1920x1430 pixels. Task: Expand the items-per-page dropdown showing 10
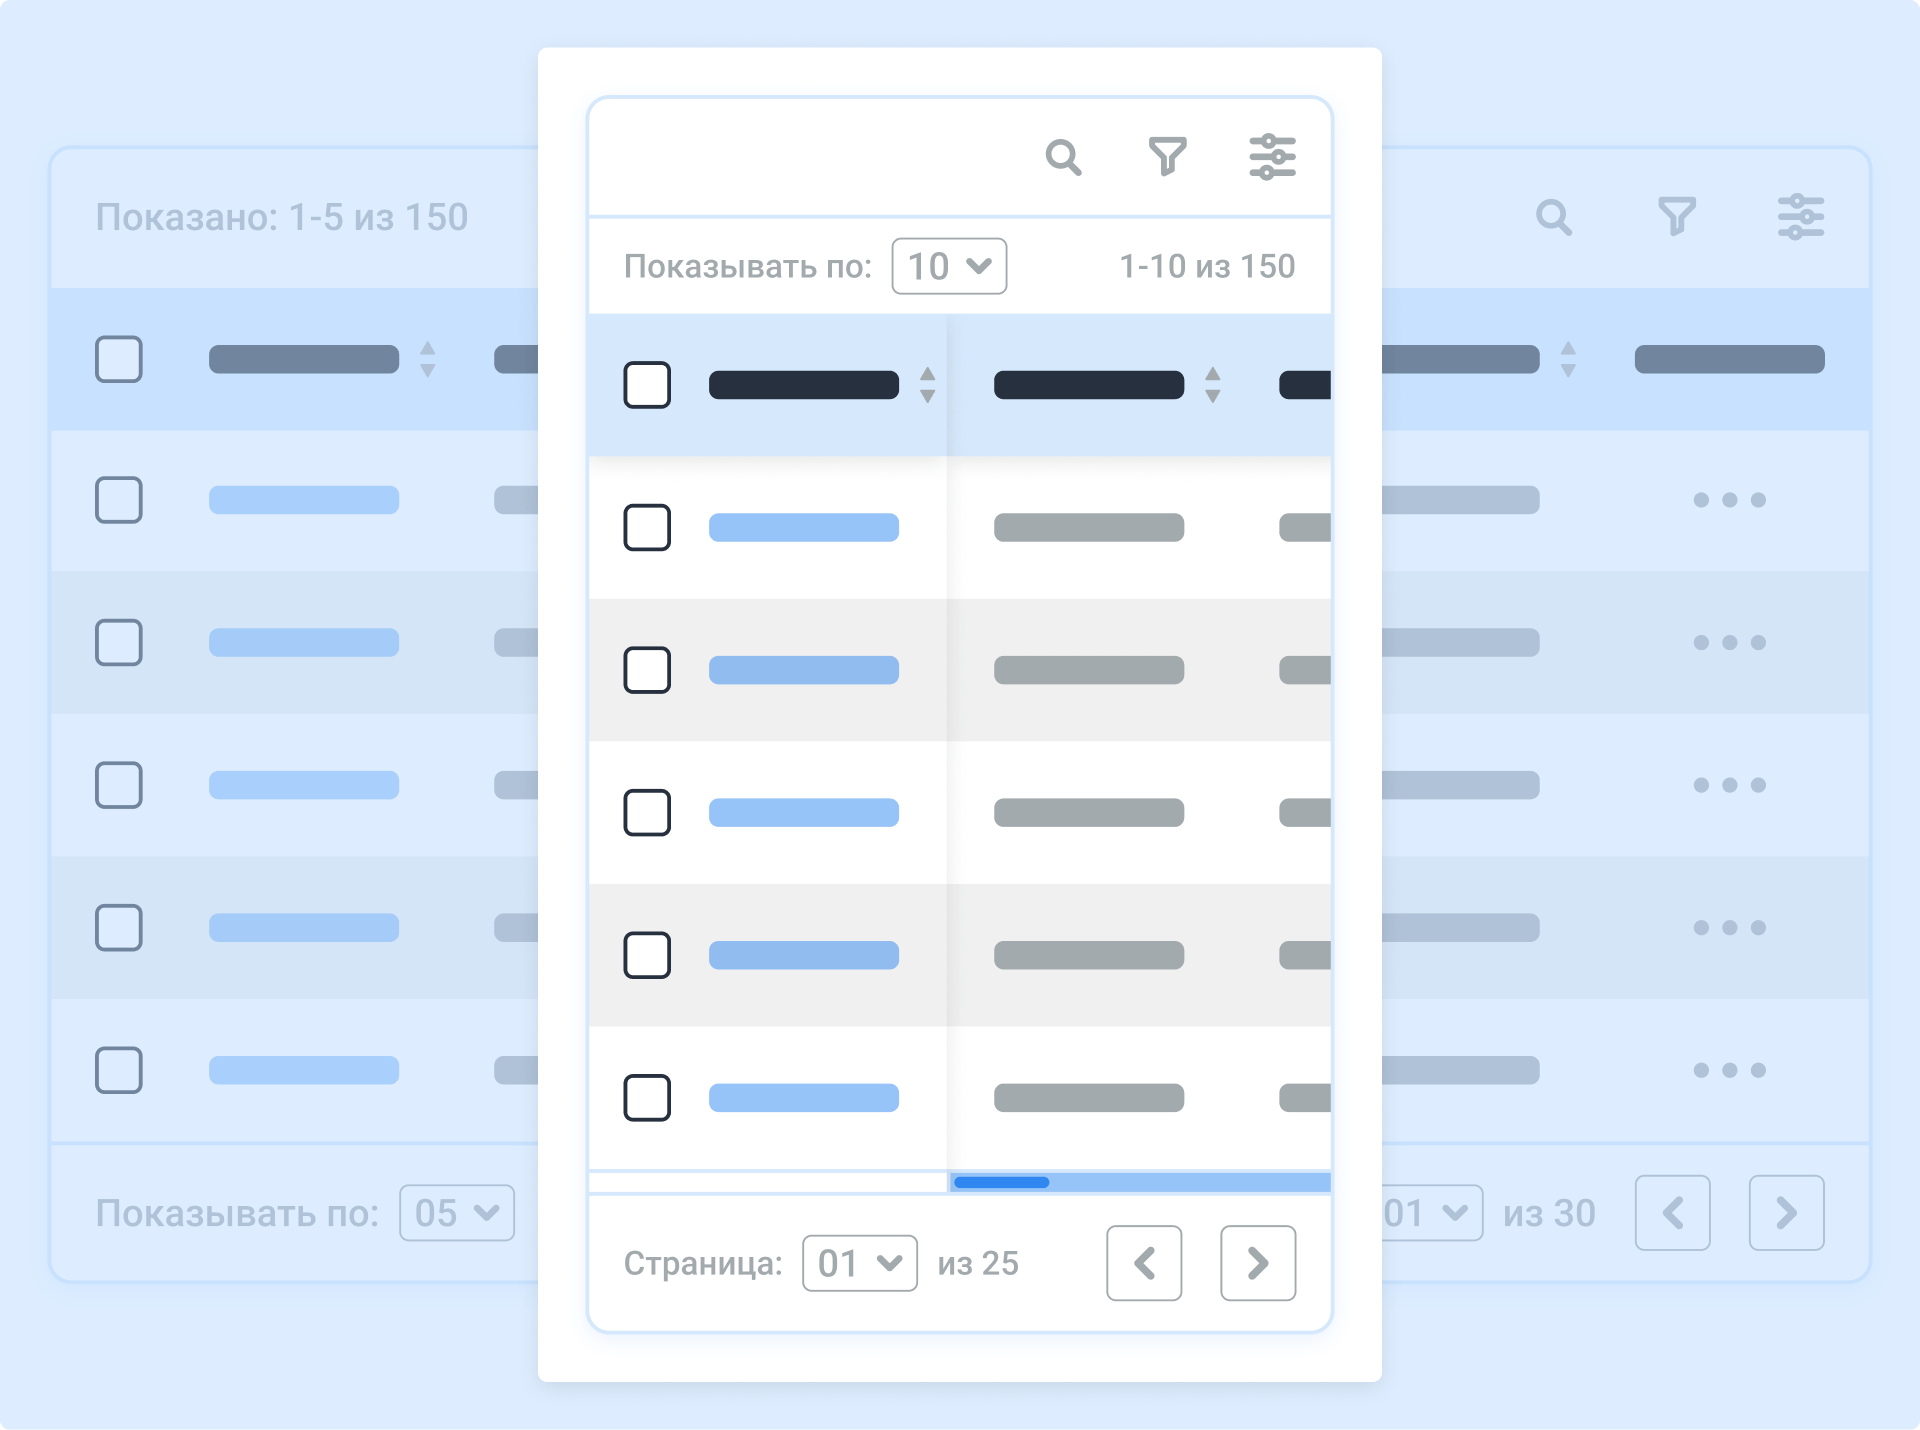[x=948, y=266]
